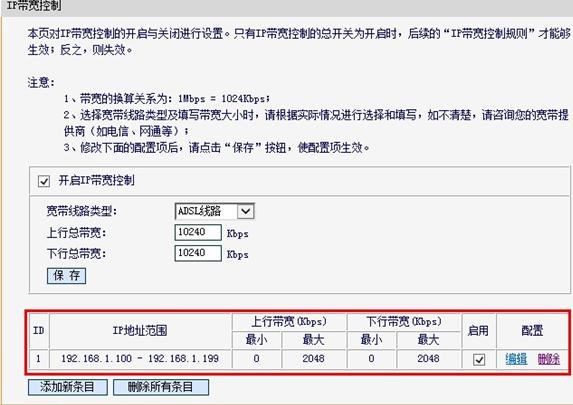Image resolution: width=573 pixels, height=405 pixels.
Task: Click the 2048 value under 上行带宽 最大
Action: (x=314, y=359)
